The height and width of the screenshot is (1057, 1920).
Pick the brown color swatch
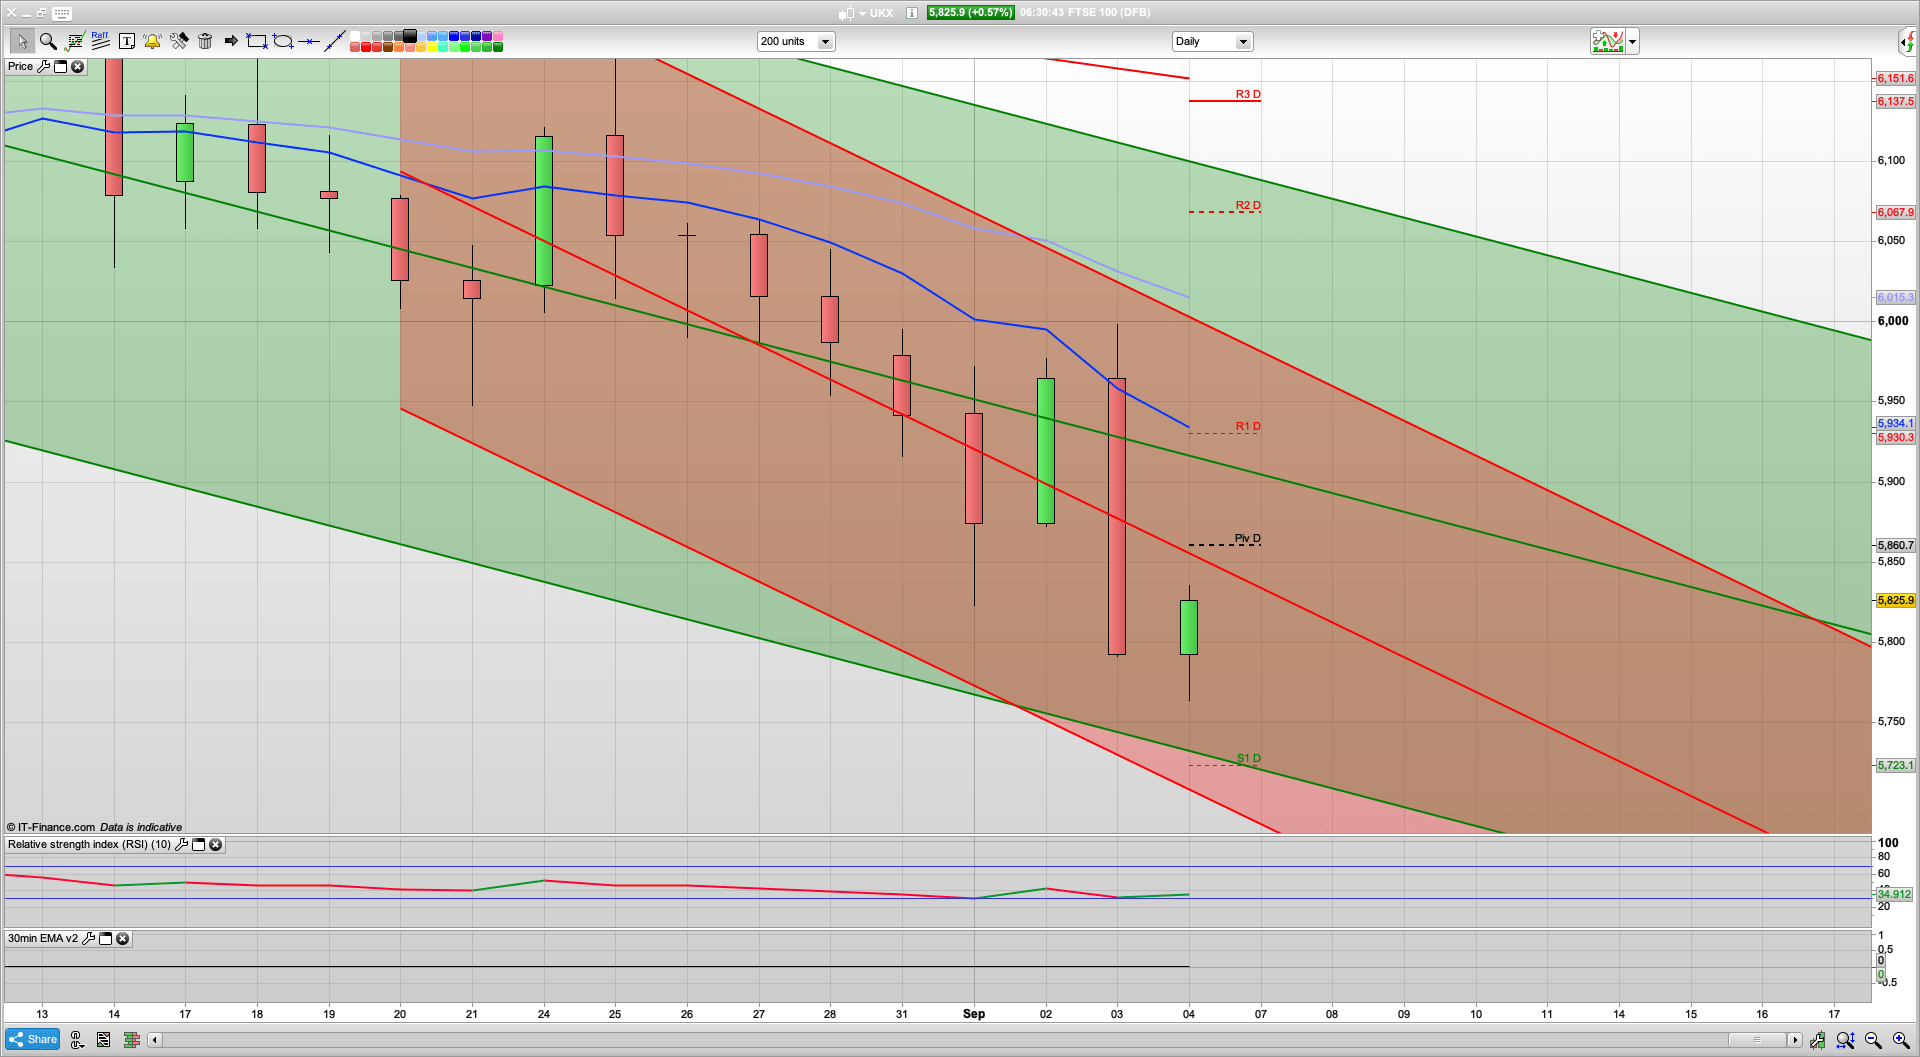click(x=388, y=47)
